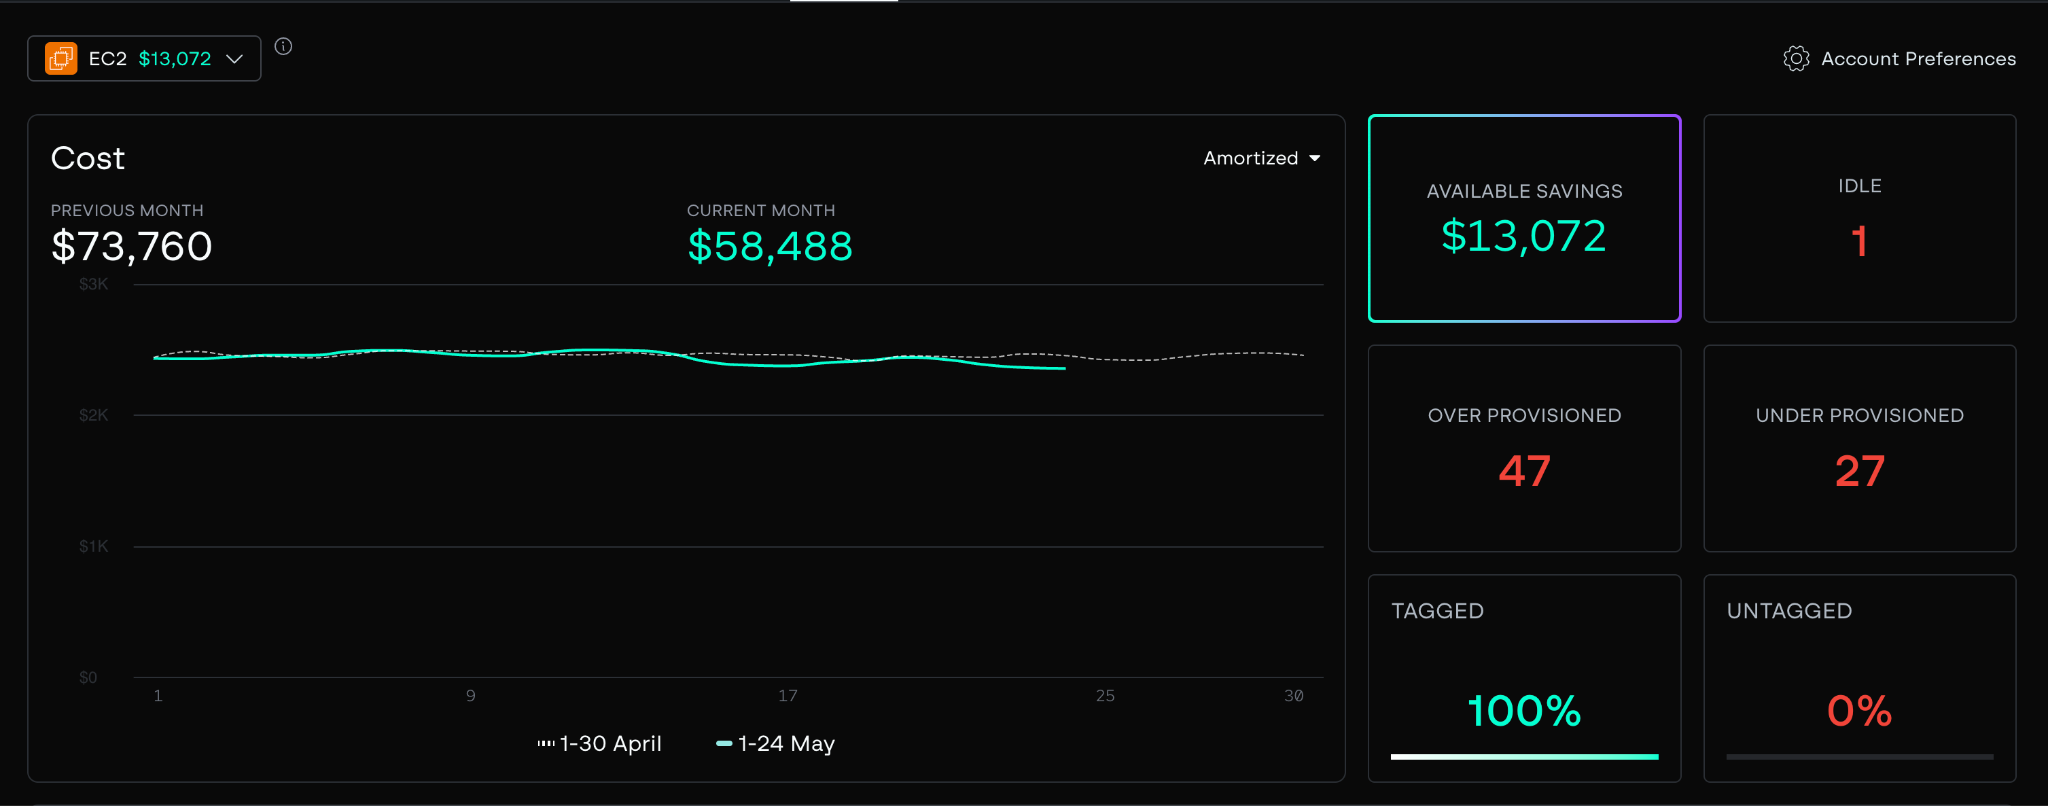This screenshot has width=2048, height=806.
Task: Toggle the 1-24 May legend series
Action: (775, 744)
